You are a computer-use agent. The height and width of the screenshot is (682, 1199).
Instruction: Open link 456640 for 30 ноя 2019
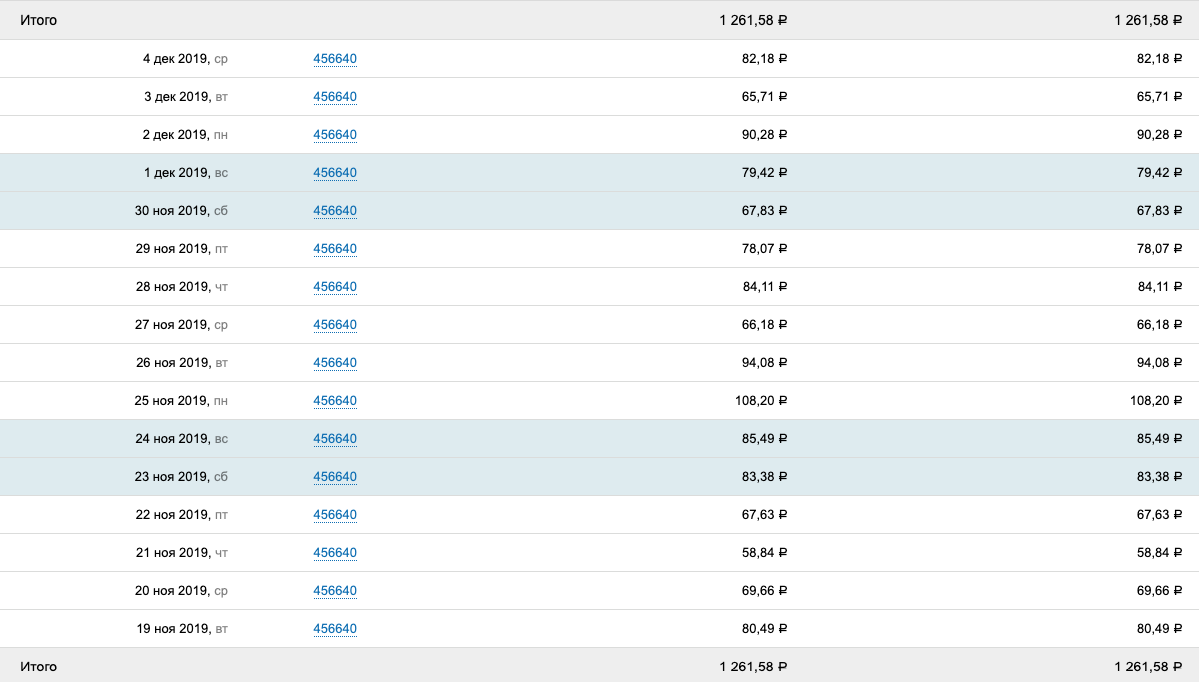click(335, 211)
